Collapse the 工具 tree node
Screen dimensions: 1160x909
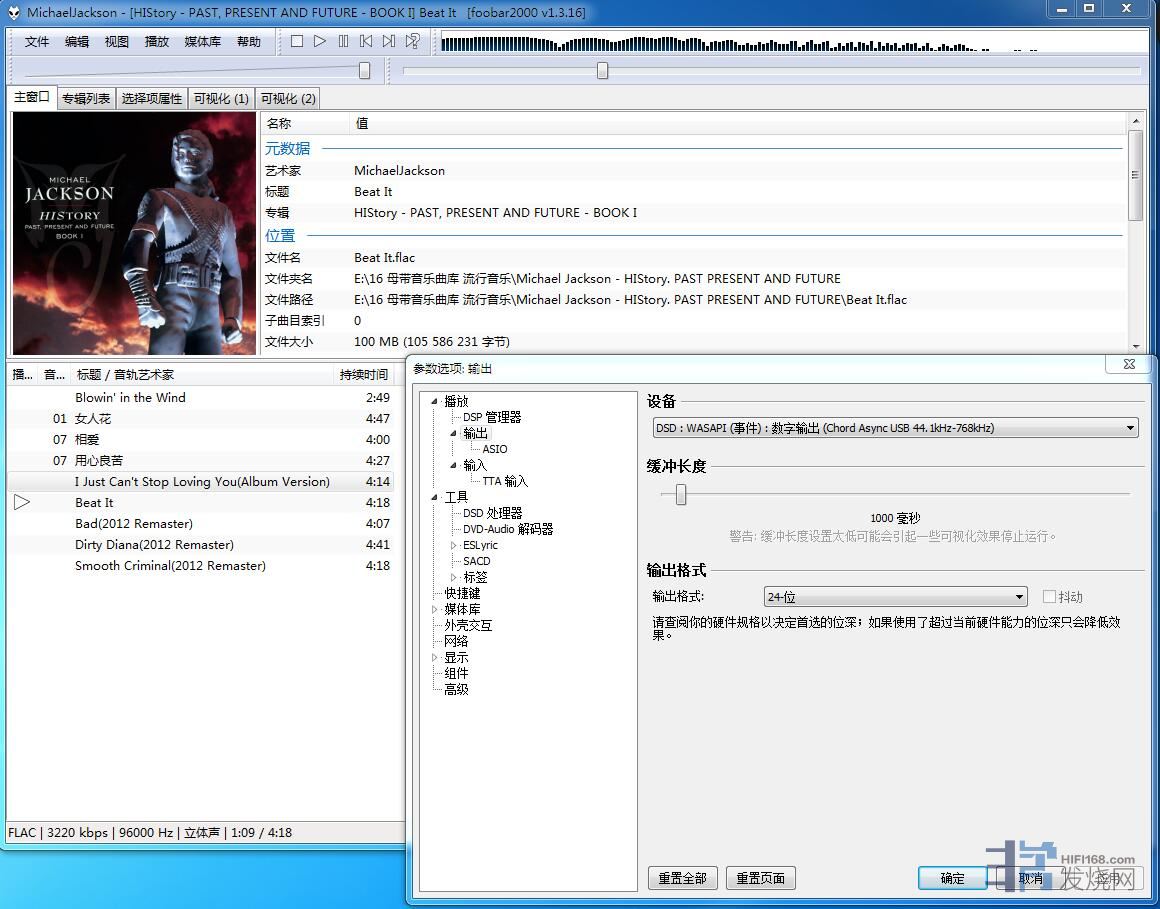coord(435,497)
